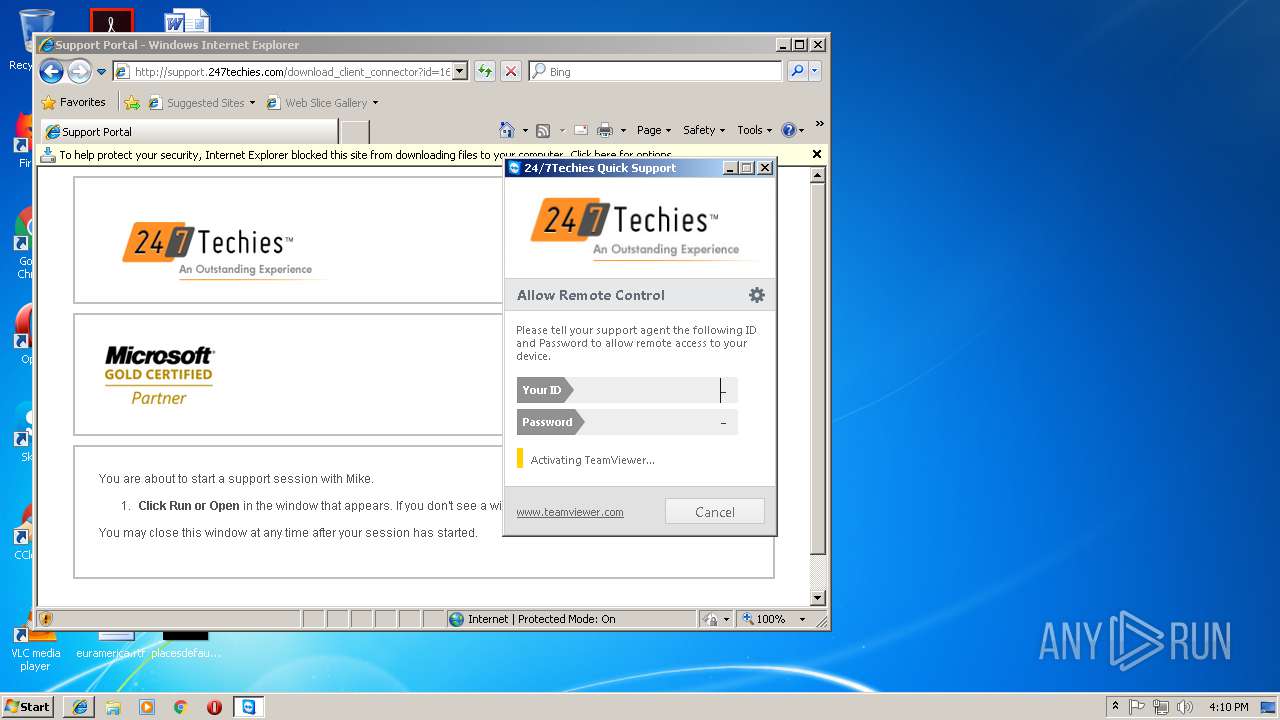Click the privacy lock icon in status bar
1280x720 pixels.
(709, 619)
